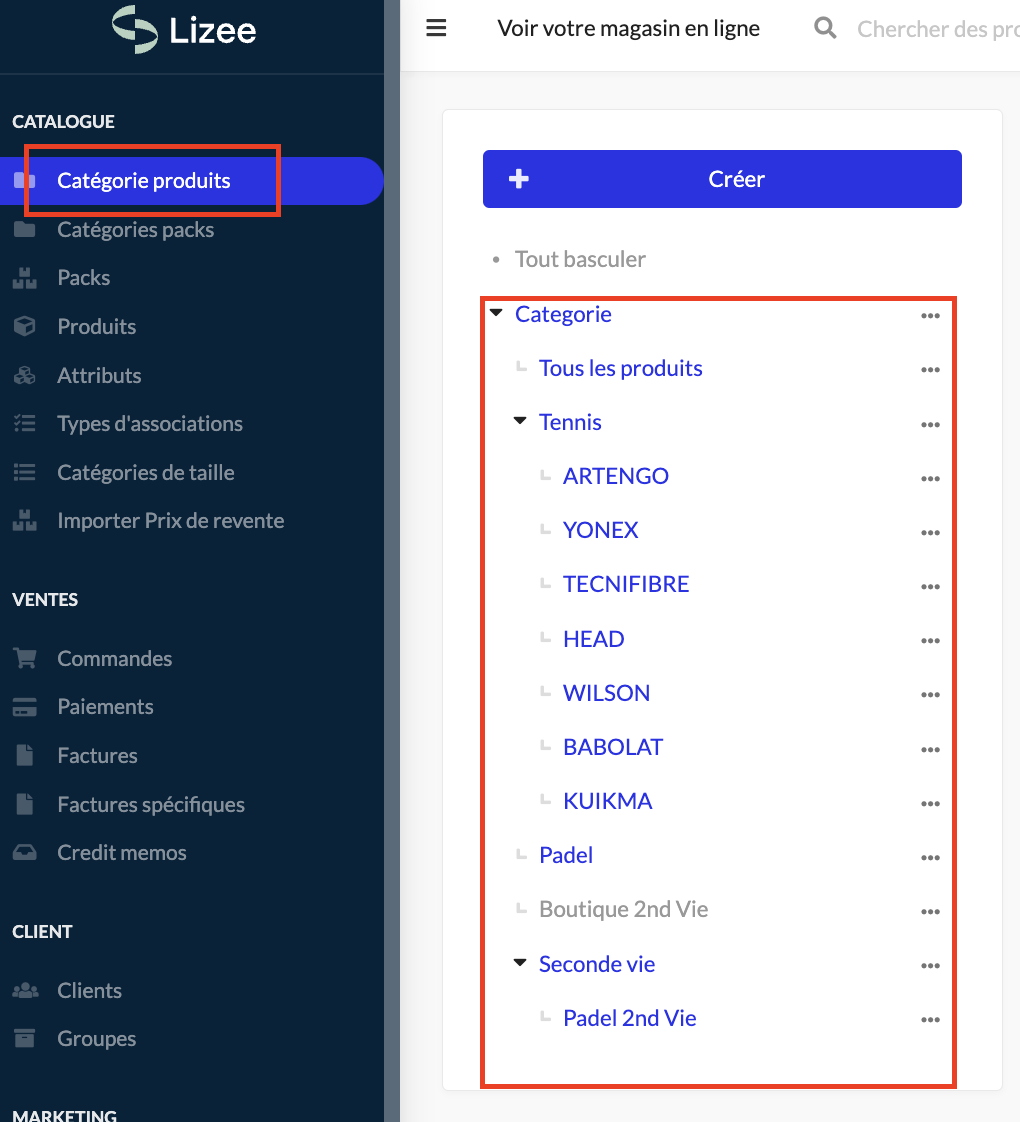The height and width of the screenshot is (1122, 1020).
Task: Open options dots for YONEX
Action: (930, 532)
